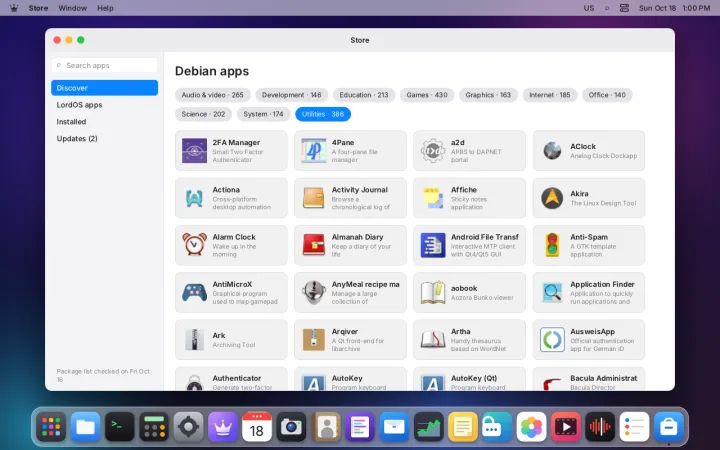Filter by Graphics · 163 category
The height and width of the screenshot is (450, 720).
[x=488, y=95]
